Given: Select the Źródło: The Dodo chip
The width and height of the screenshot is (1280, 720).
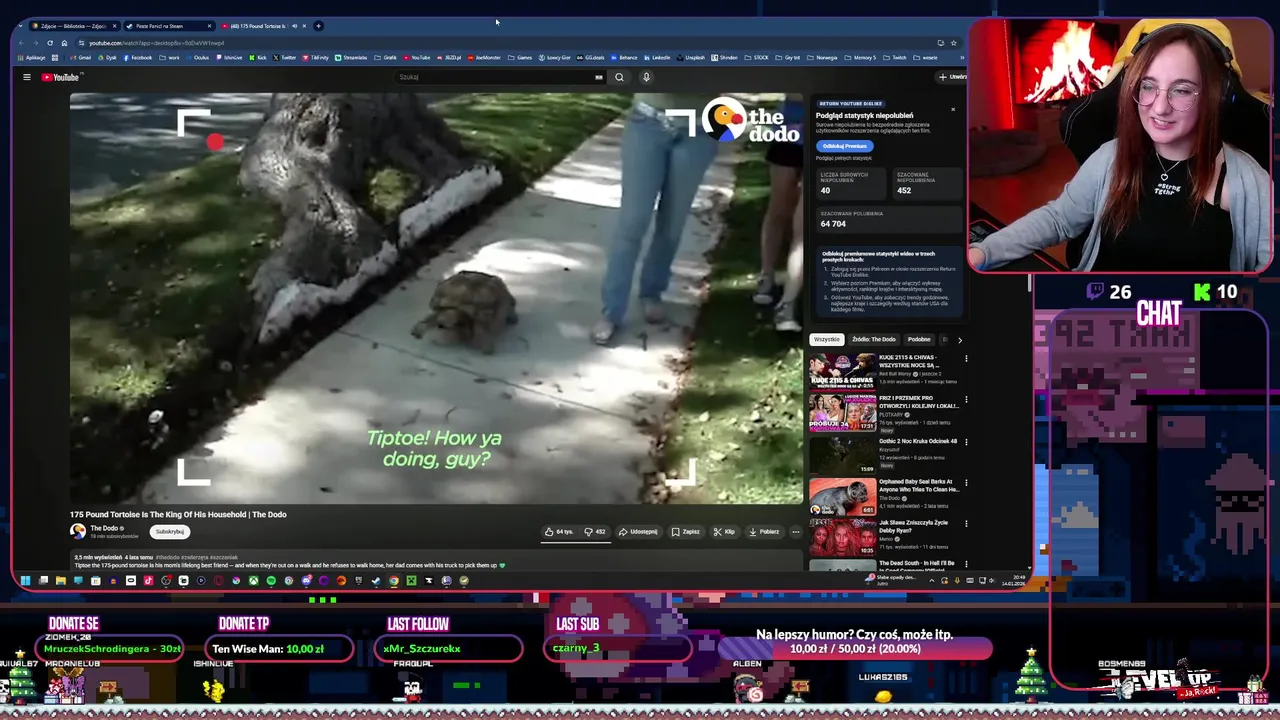Looking at the screenshot, I should tap(874, 339).
